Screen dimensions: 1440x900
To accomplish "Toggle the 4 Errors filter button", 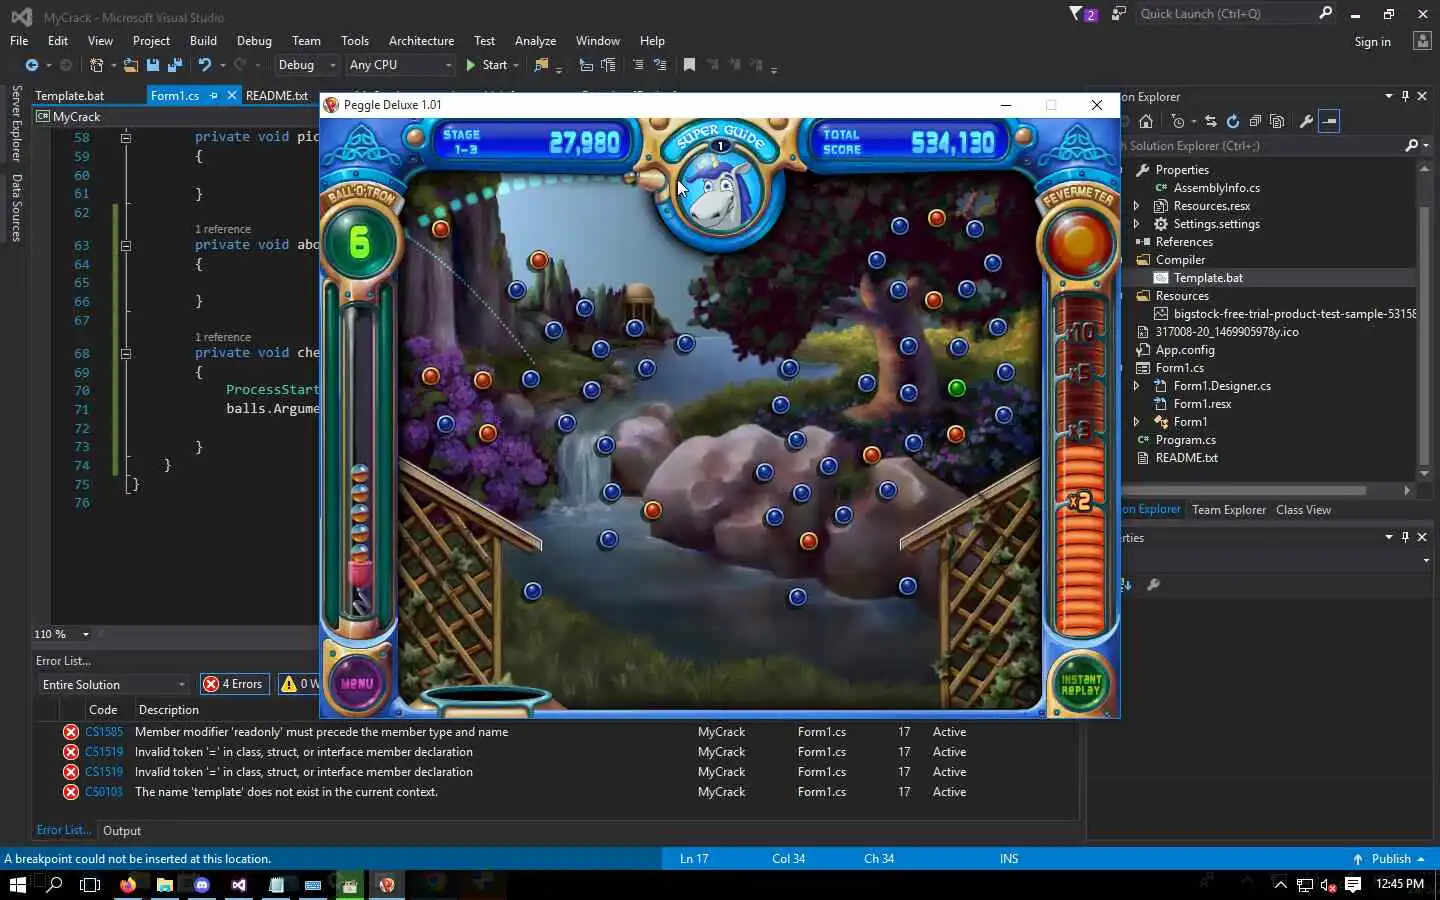I will (234, 684).
